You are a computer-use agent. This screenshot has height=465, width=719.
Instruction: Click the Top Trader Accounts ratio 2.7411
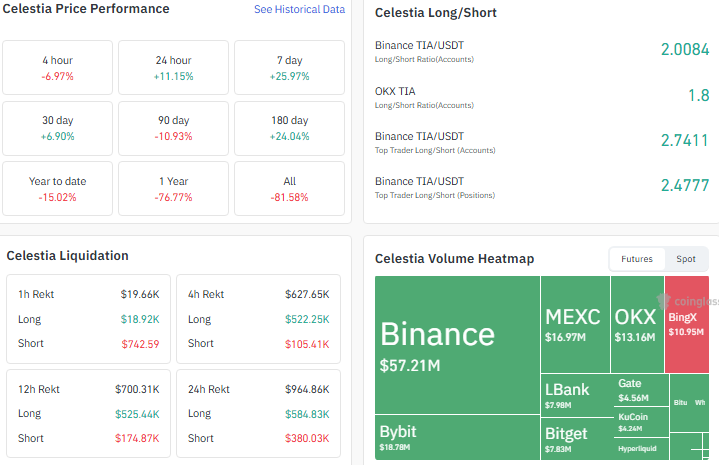coord(685,140)
